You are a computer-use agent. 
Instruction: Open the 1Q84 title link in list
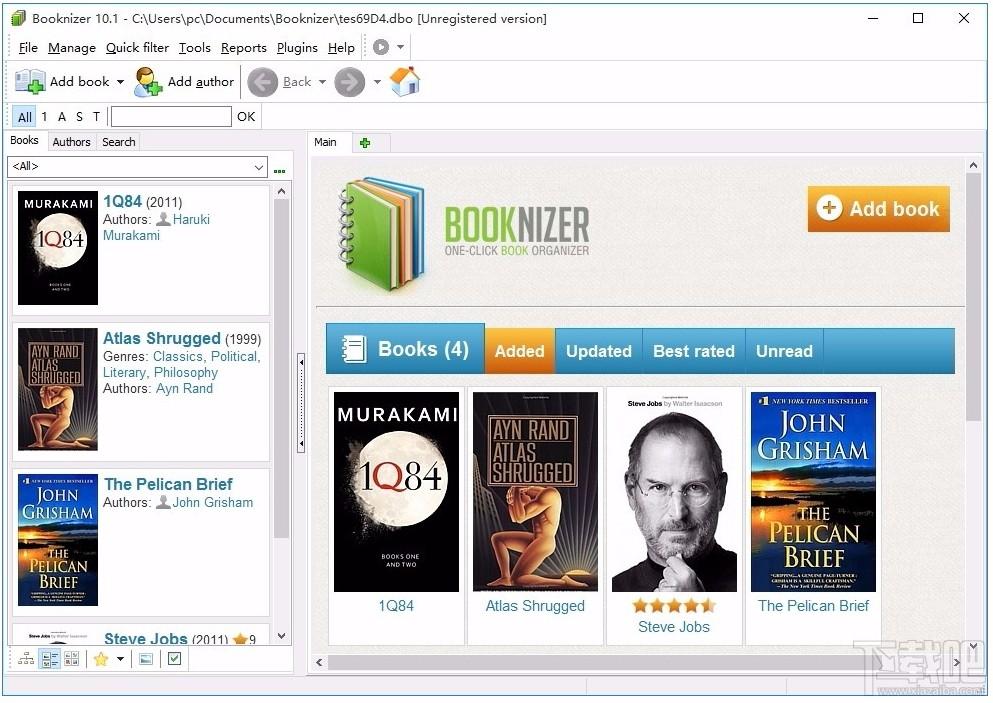tap(122, 201)
